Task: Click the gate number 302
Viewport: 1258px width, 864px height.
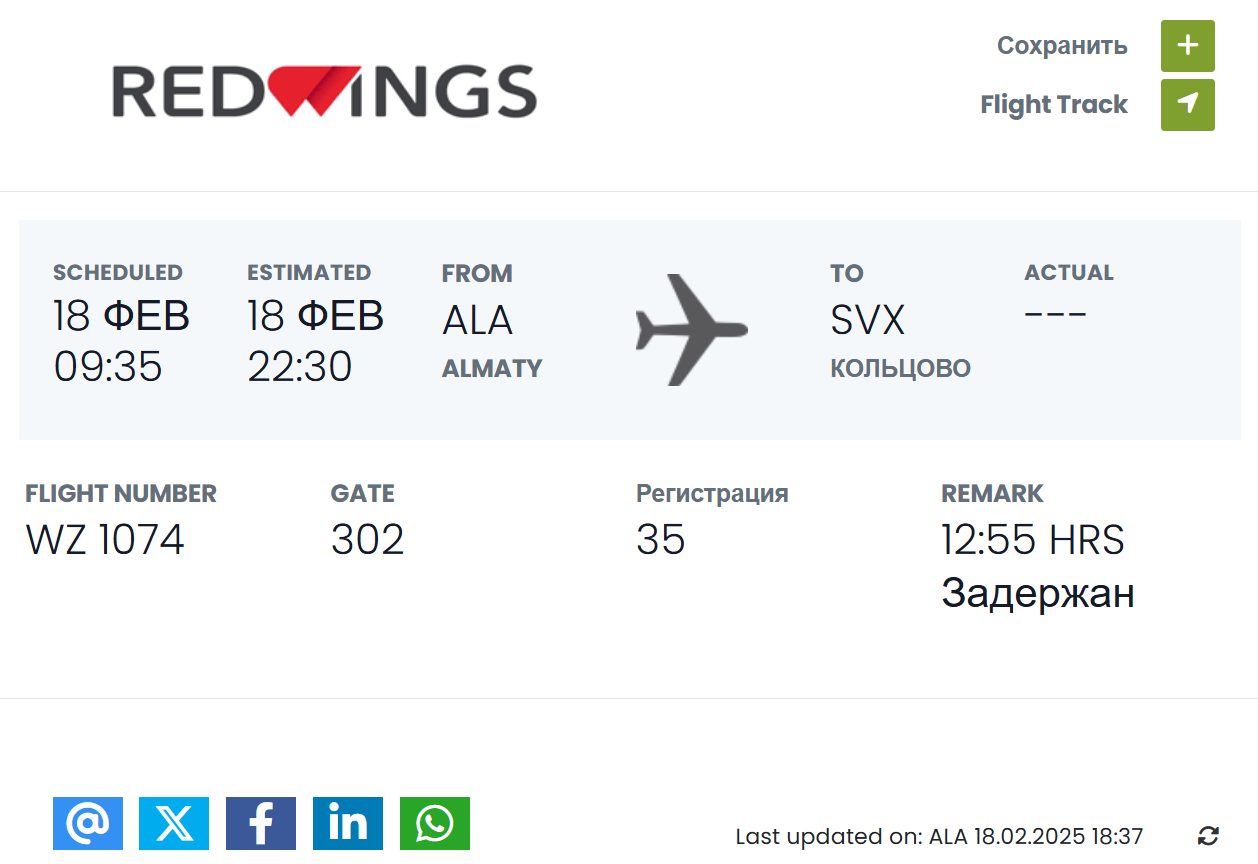Action: click(367, 540)
